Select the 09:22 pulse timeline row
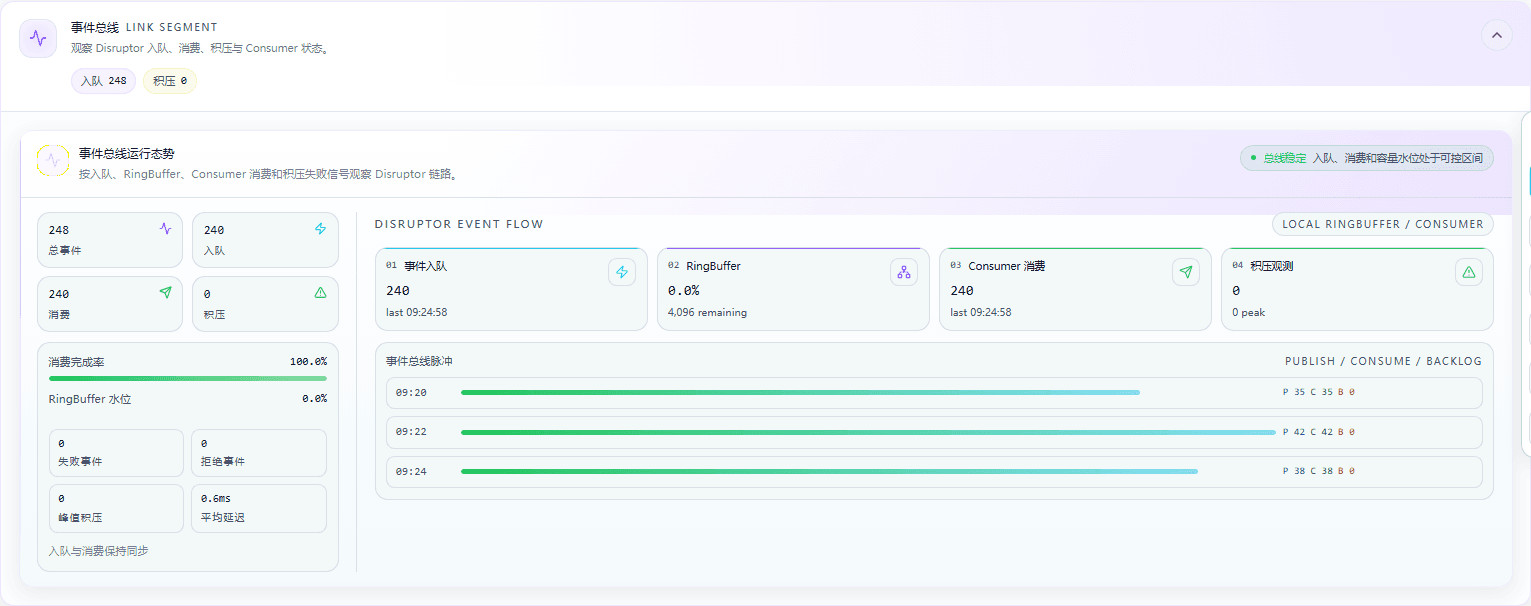 tap(934, 432)
